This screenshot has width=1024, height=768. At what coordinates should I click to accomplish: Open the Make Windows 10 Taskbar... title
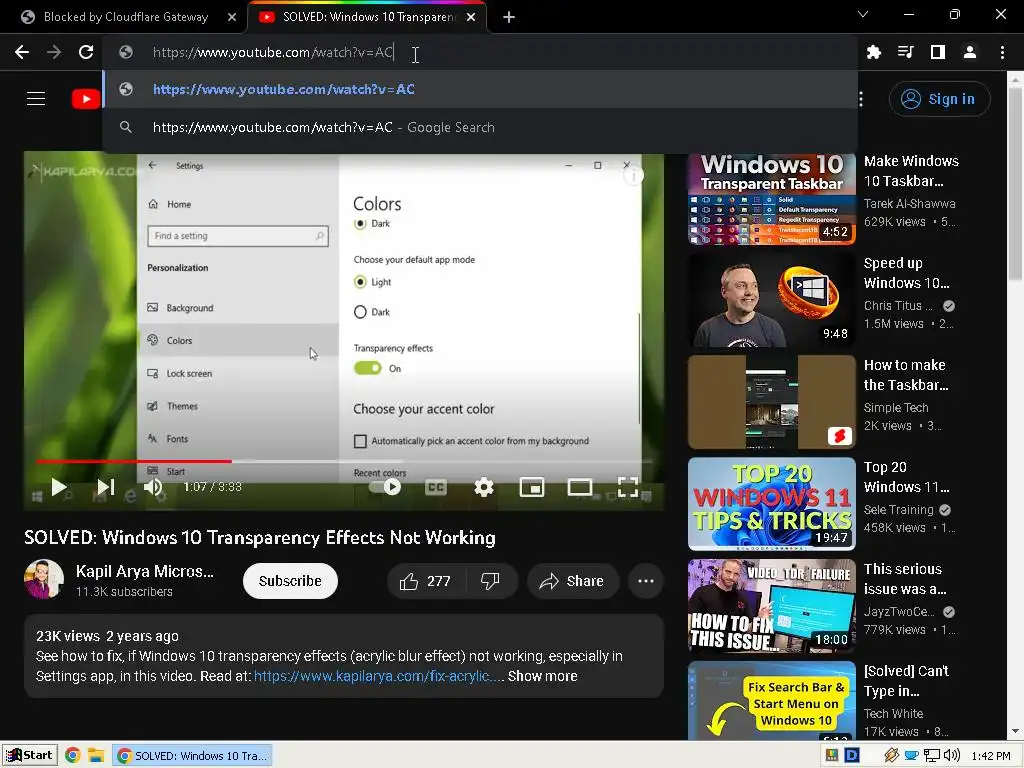point(911,171)
